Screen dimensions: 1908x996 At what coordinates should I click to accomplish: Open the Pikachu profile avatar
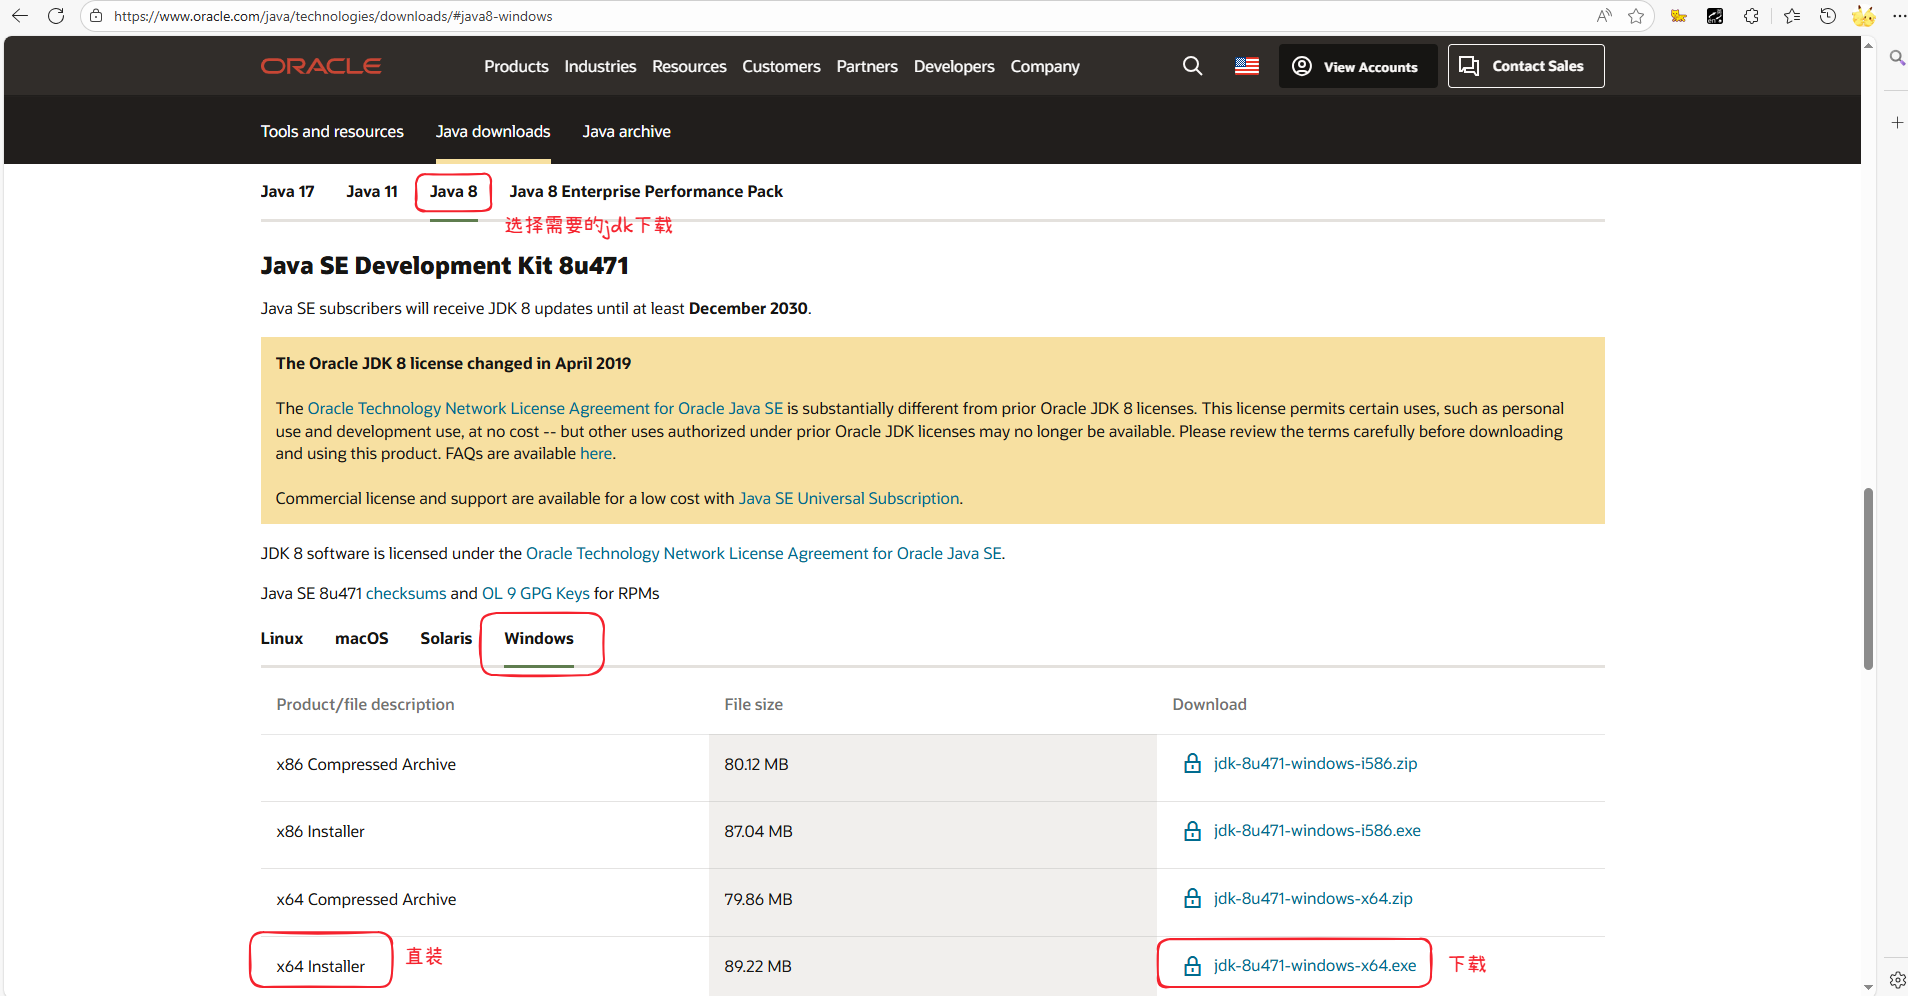(x=1863, y=16)
